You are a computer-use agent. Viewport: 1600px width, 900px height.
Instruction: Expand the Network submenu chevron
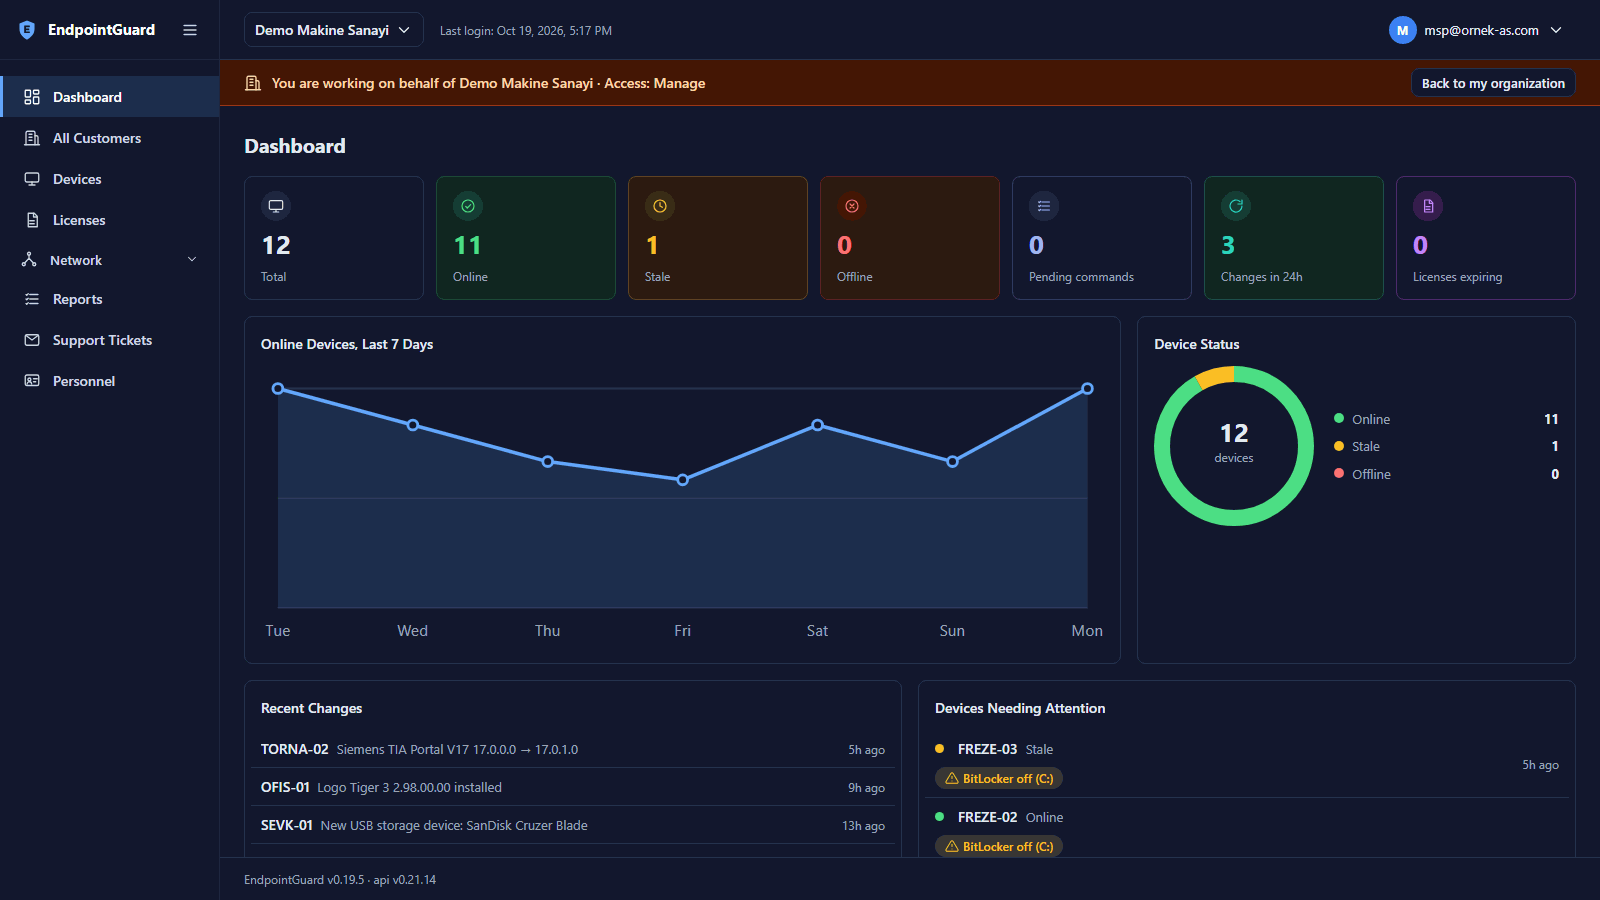click(192, 260)
